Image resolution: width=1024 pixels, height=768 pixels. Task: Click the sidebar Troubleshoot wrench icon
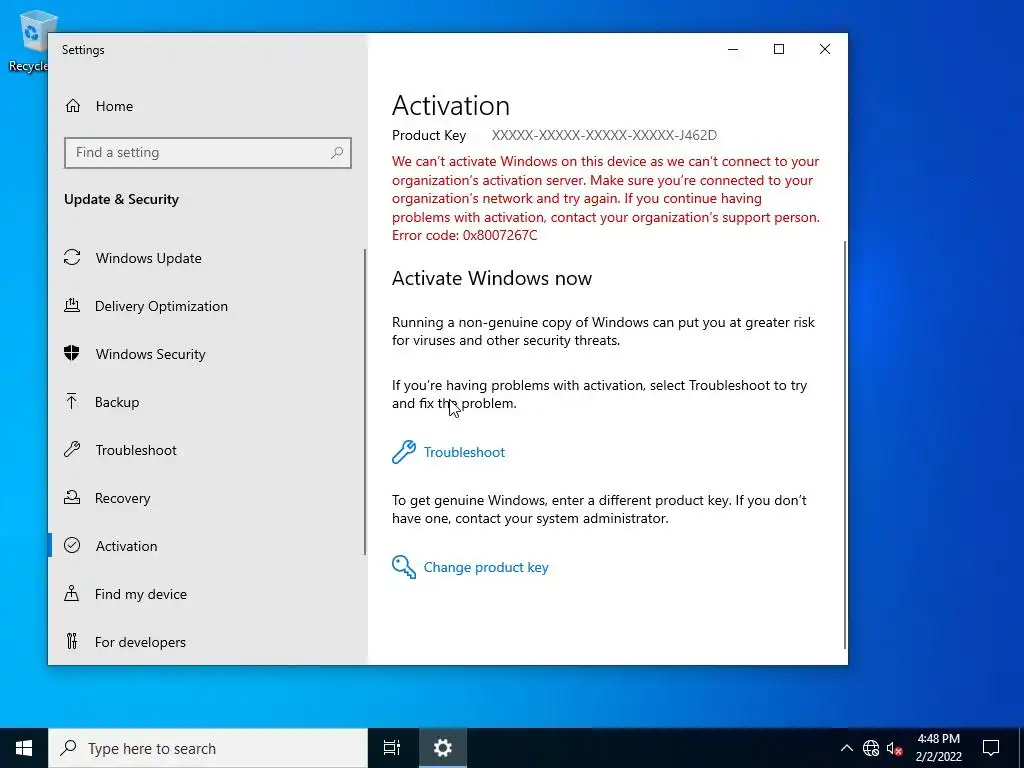tap(72, 449)
